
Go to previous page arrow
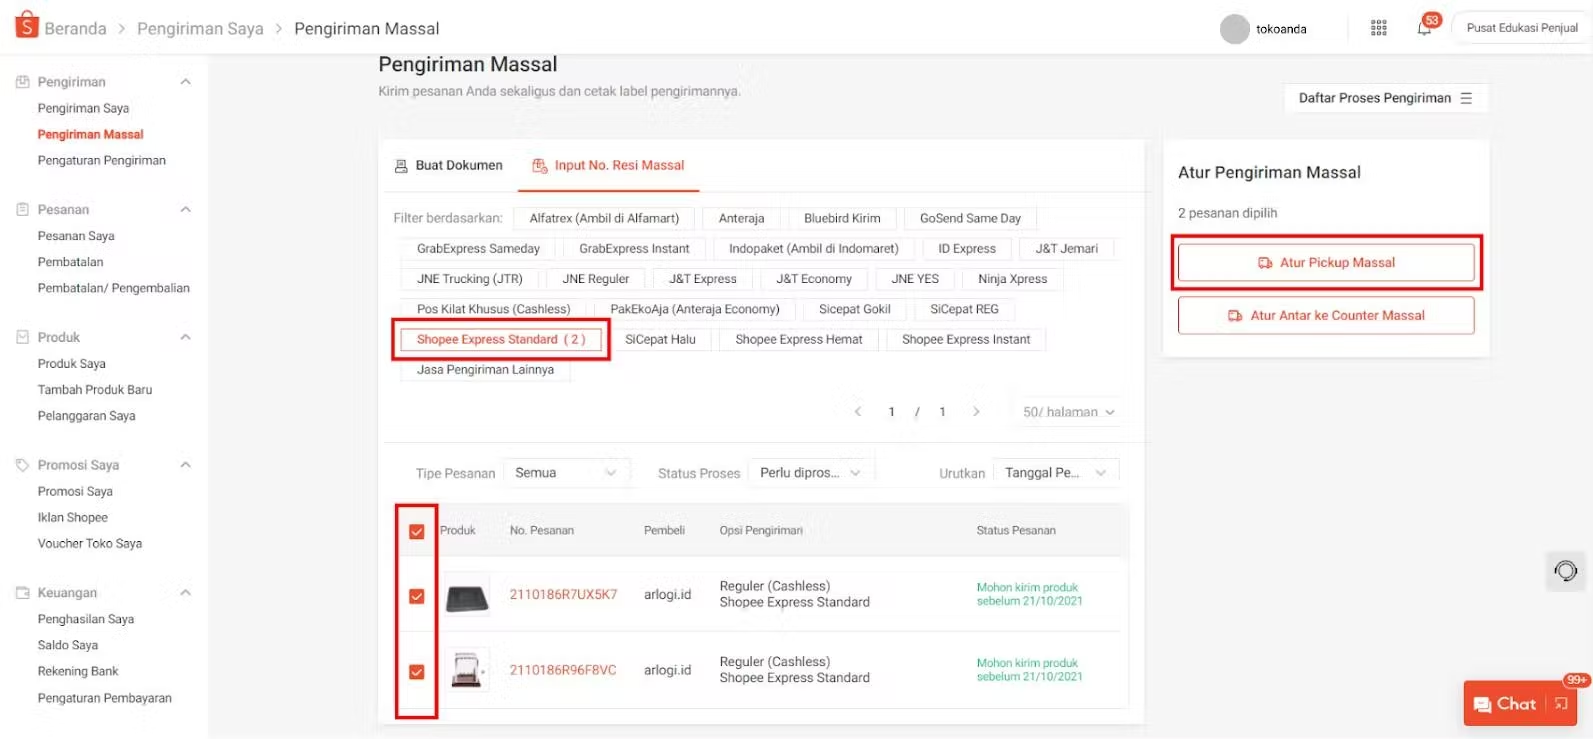tap(857, 412)
